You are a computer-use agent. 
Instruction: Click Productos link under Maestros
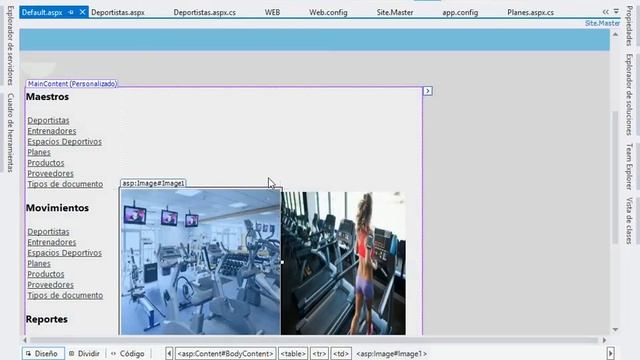46,163
